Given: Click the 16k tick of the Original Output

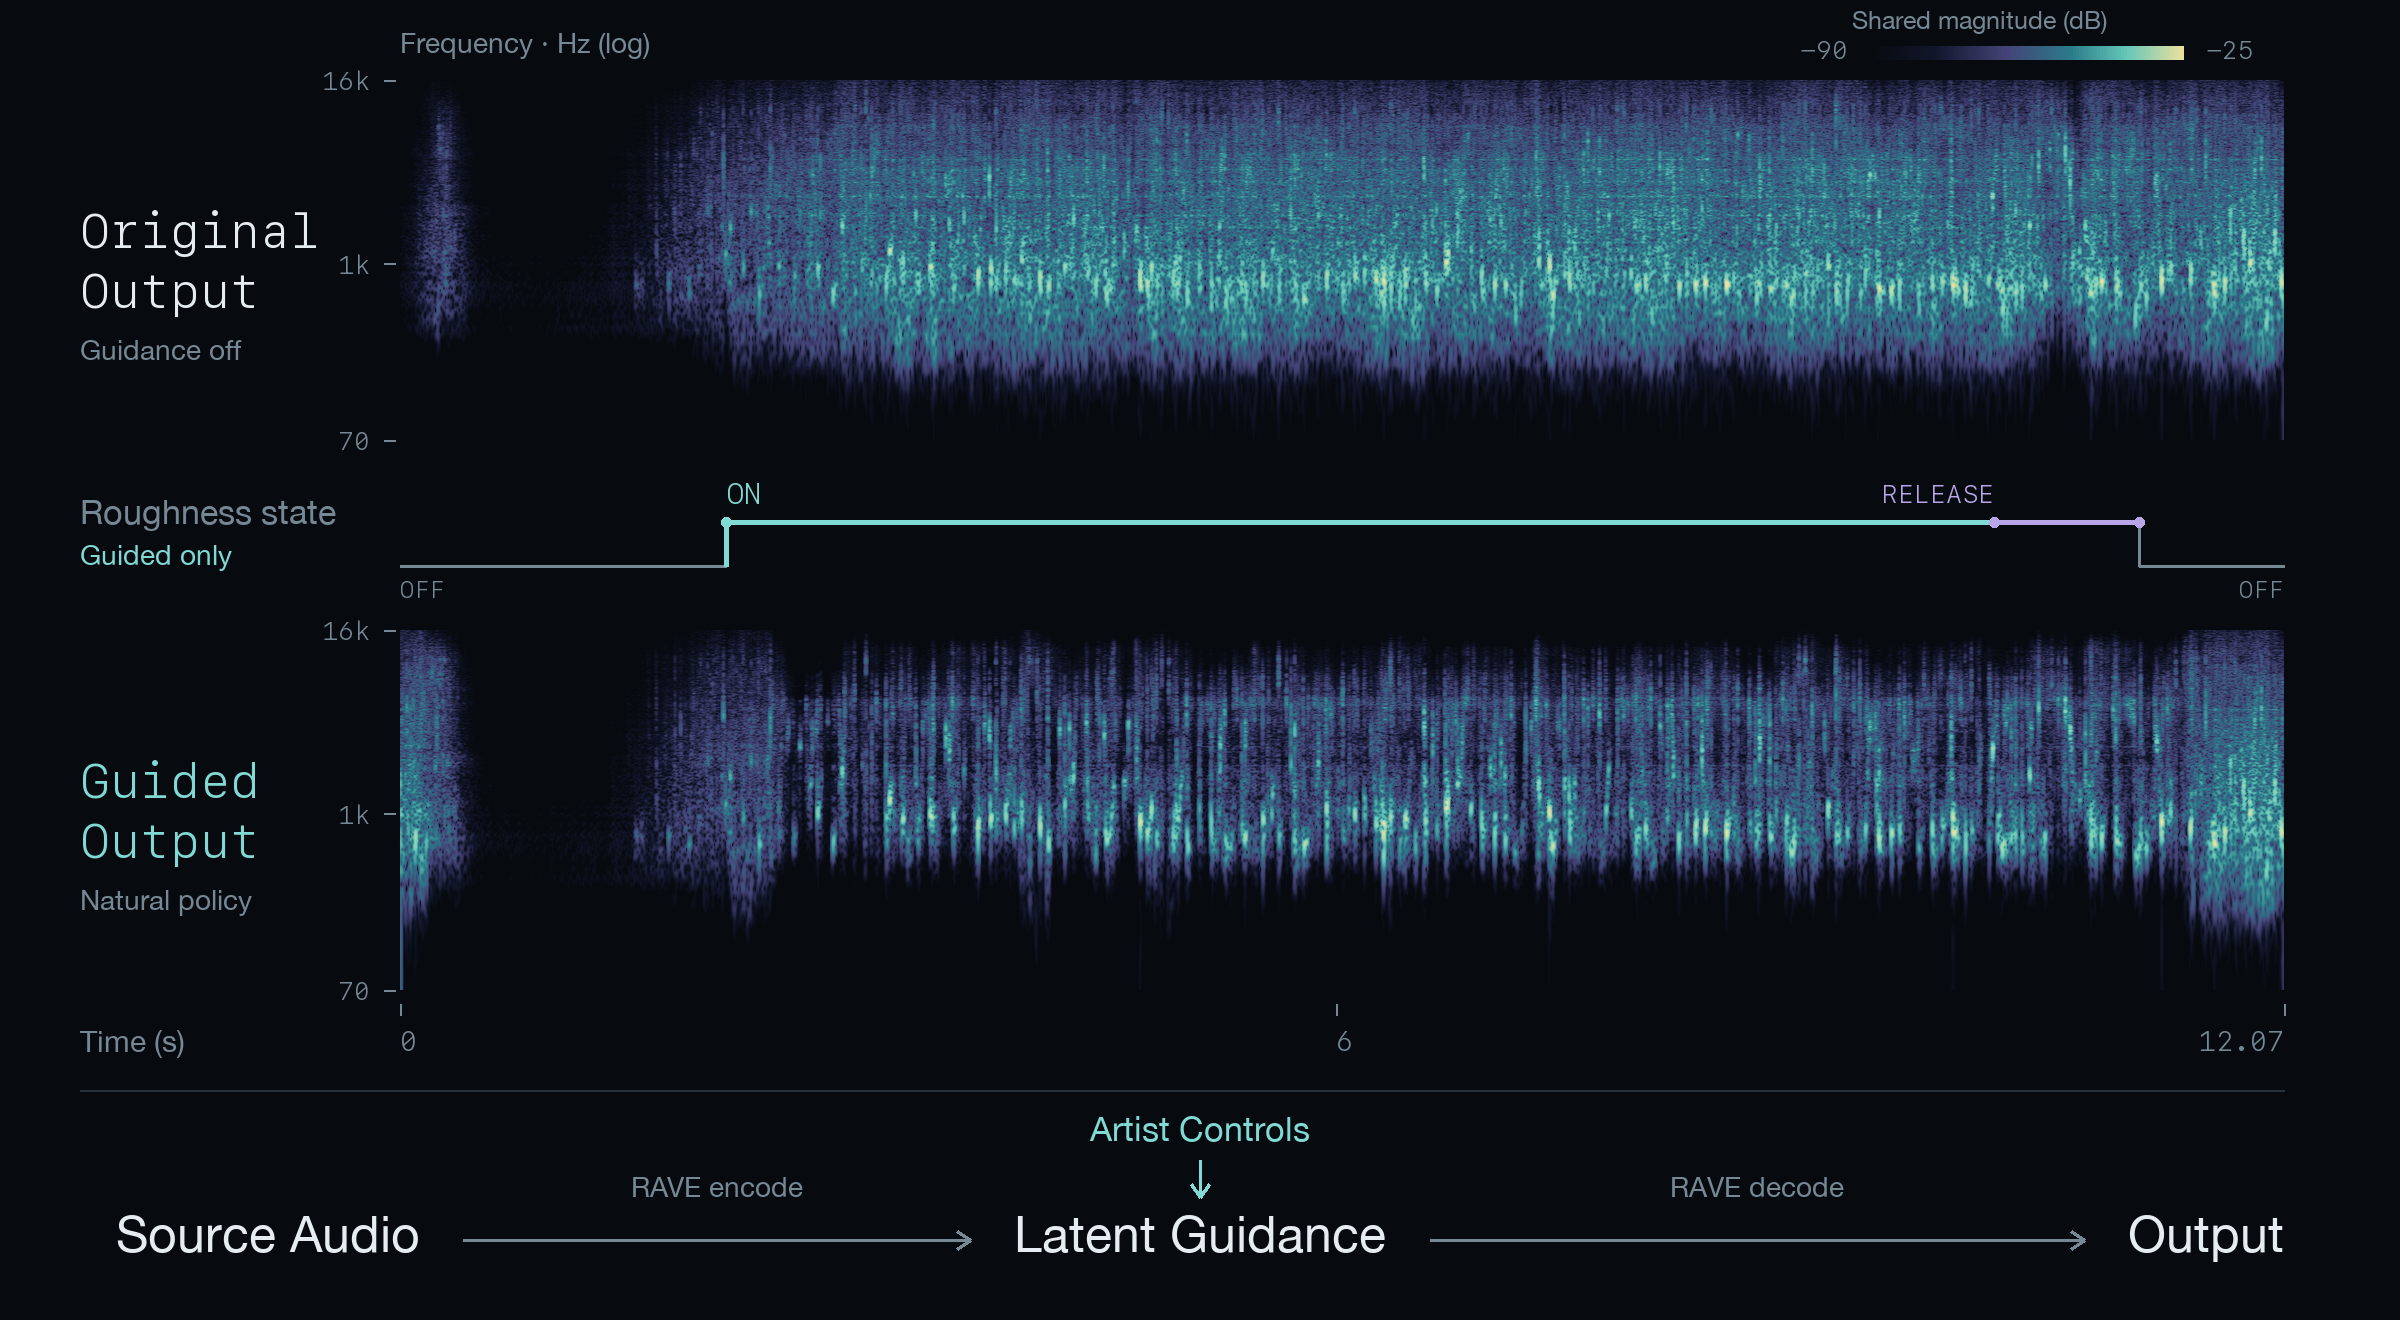Looking at the screenshot, I should 346,81.
